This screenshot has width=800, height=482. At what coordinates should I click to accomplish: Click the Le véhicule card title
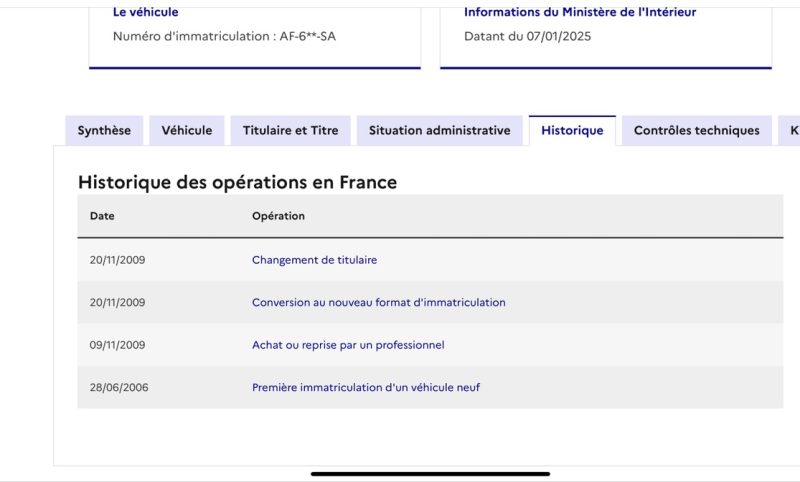pyautogui.click(x=146, y=12)
